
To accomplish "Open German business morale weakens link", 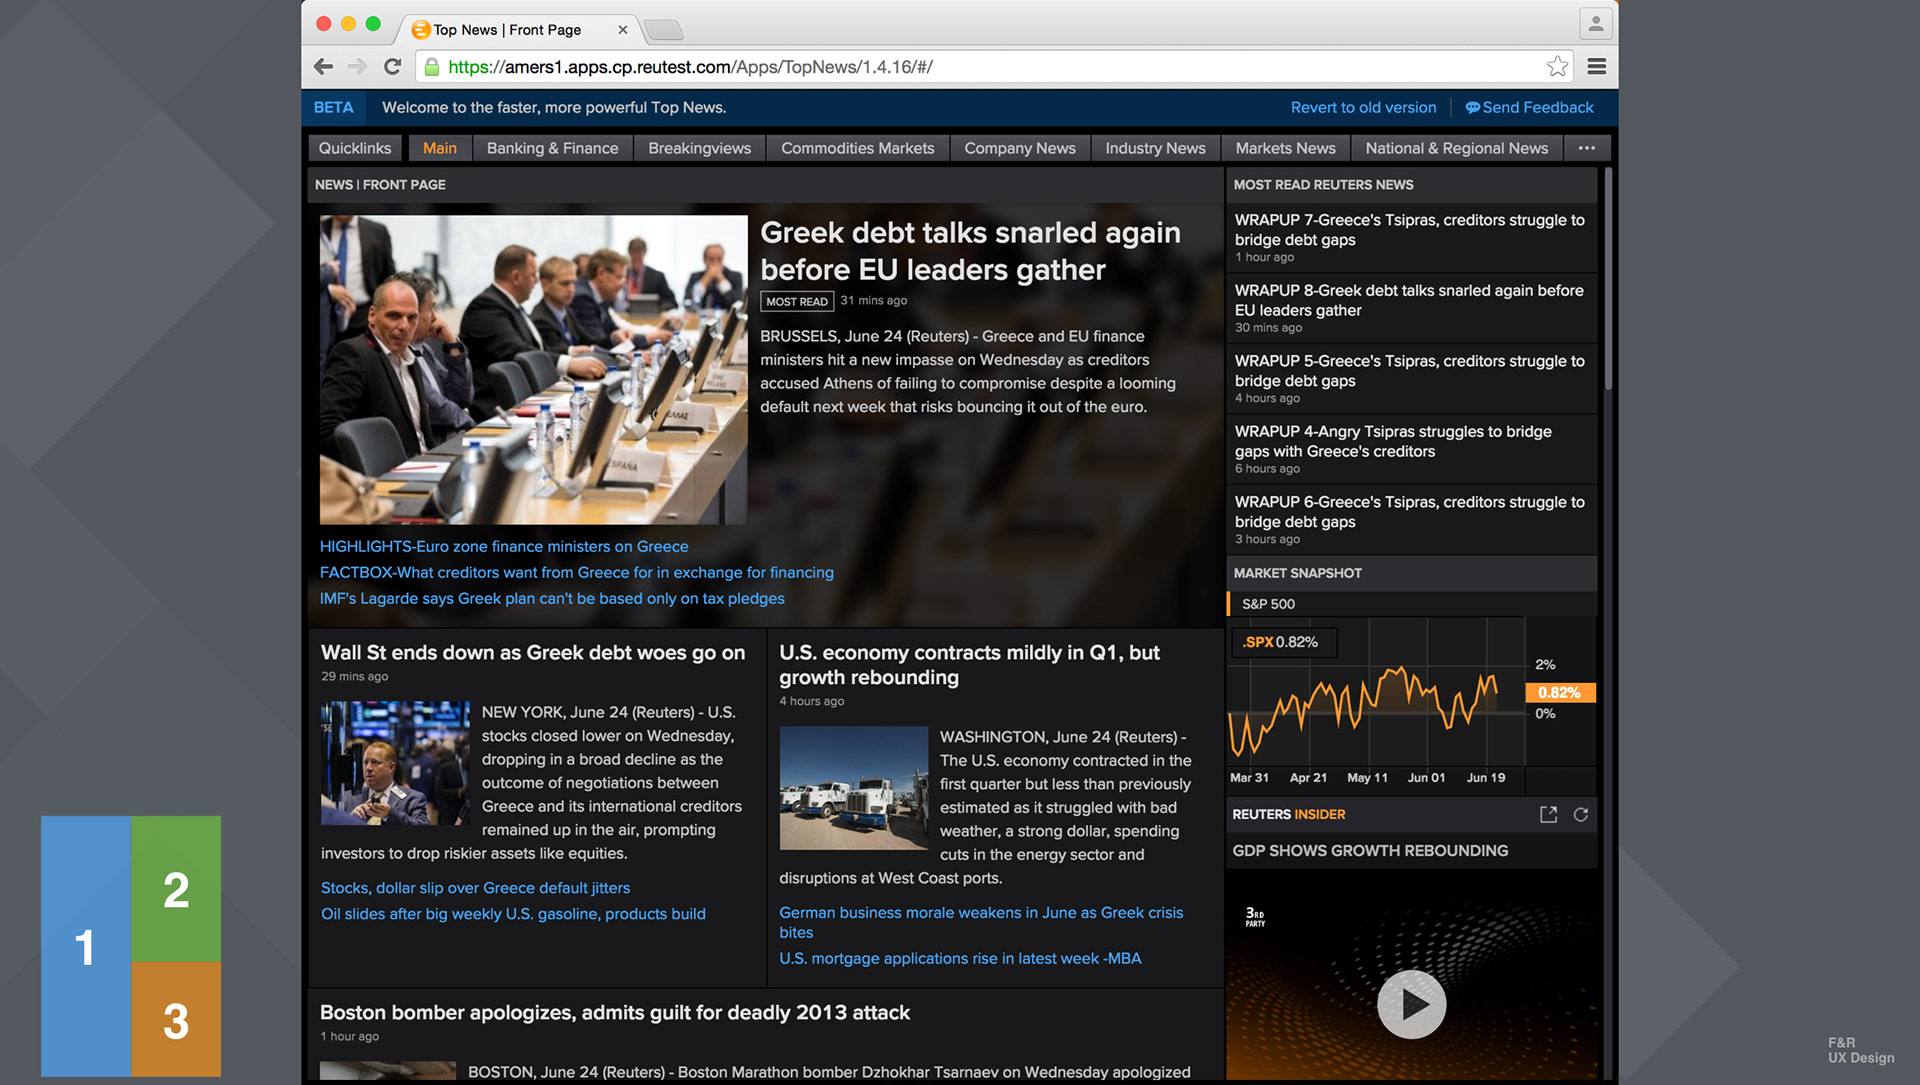I will (981, 922).
